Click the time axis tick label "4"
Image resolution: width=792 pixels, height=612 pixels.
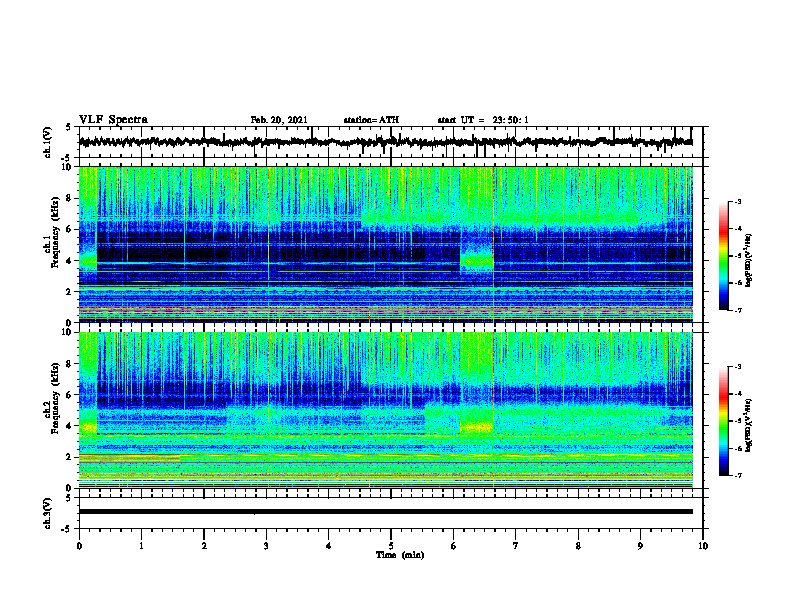pyautogui.click(x=328, y=546)
